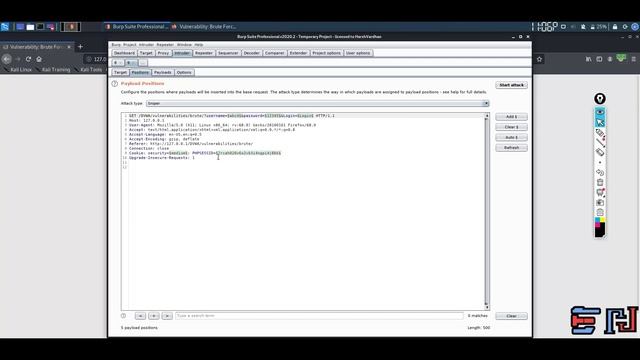
Task: Switch to the User options tab
Action: click(x=358, y=53)
